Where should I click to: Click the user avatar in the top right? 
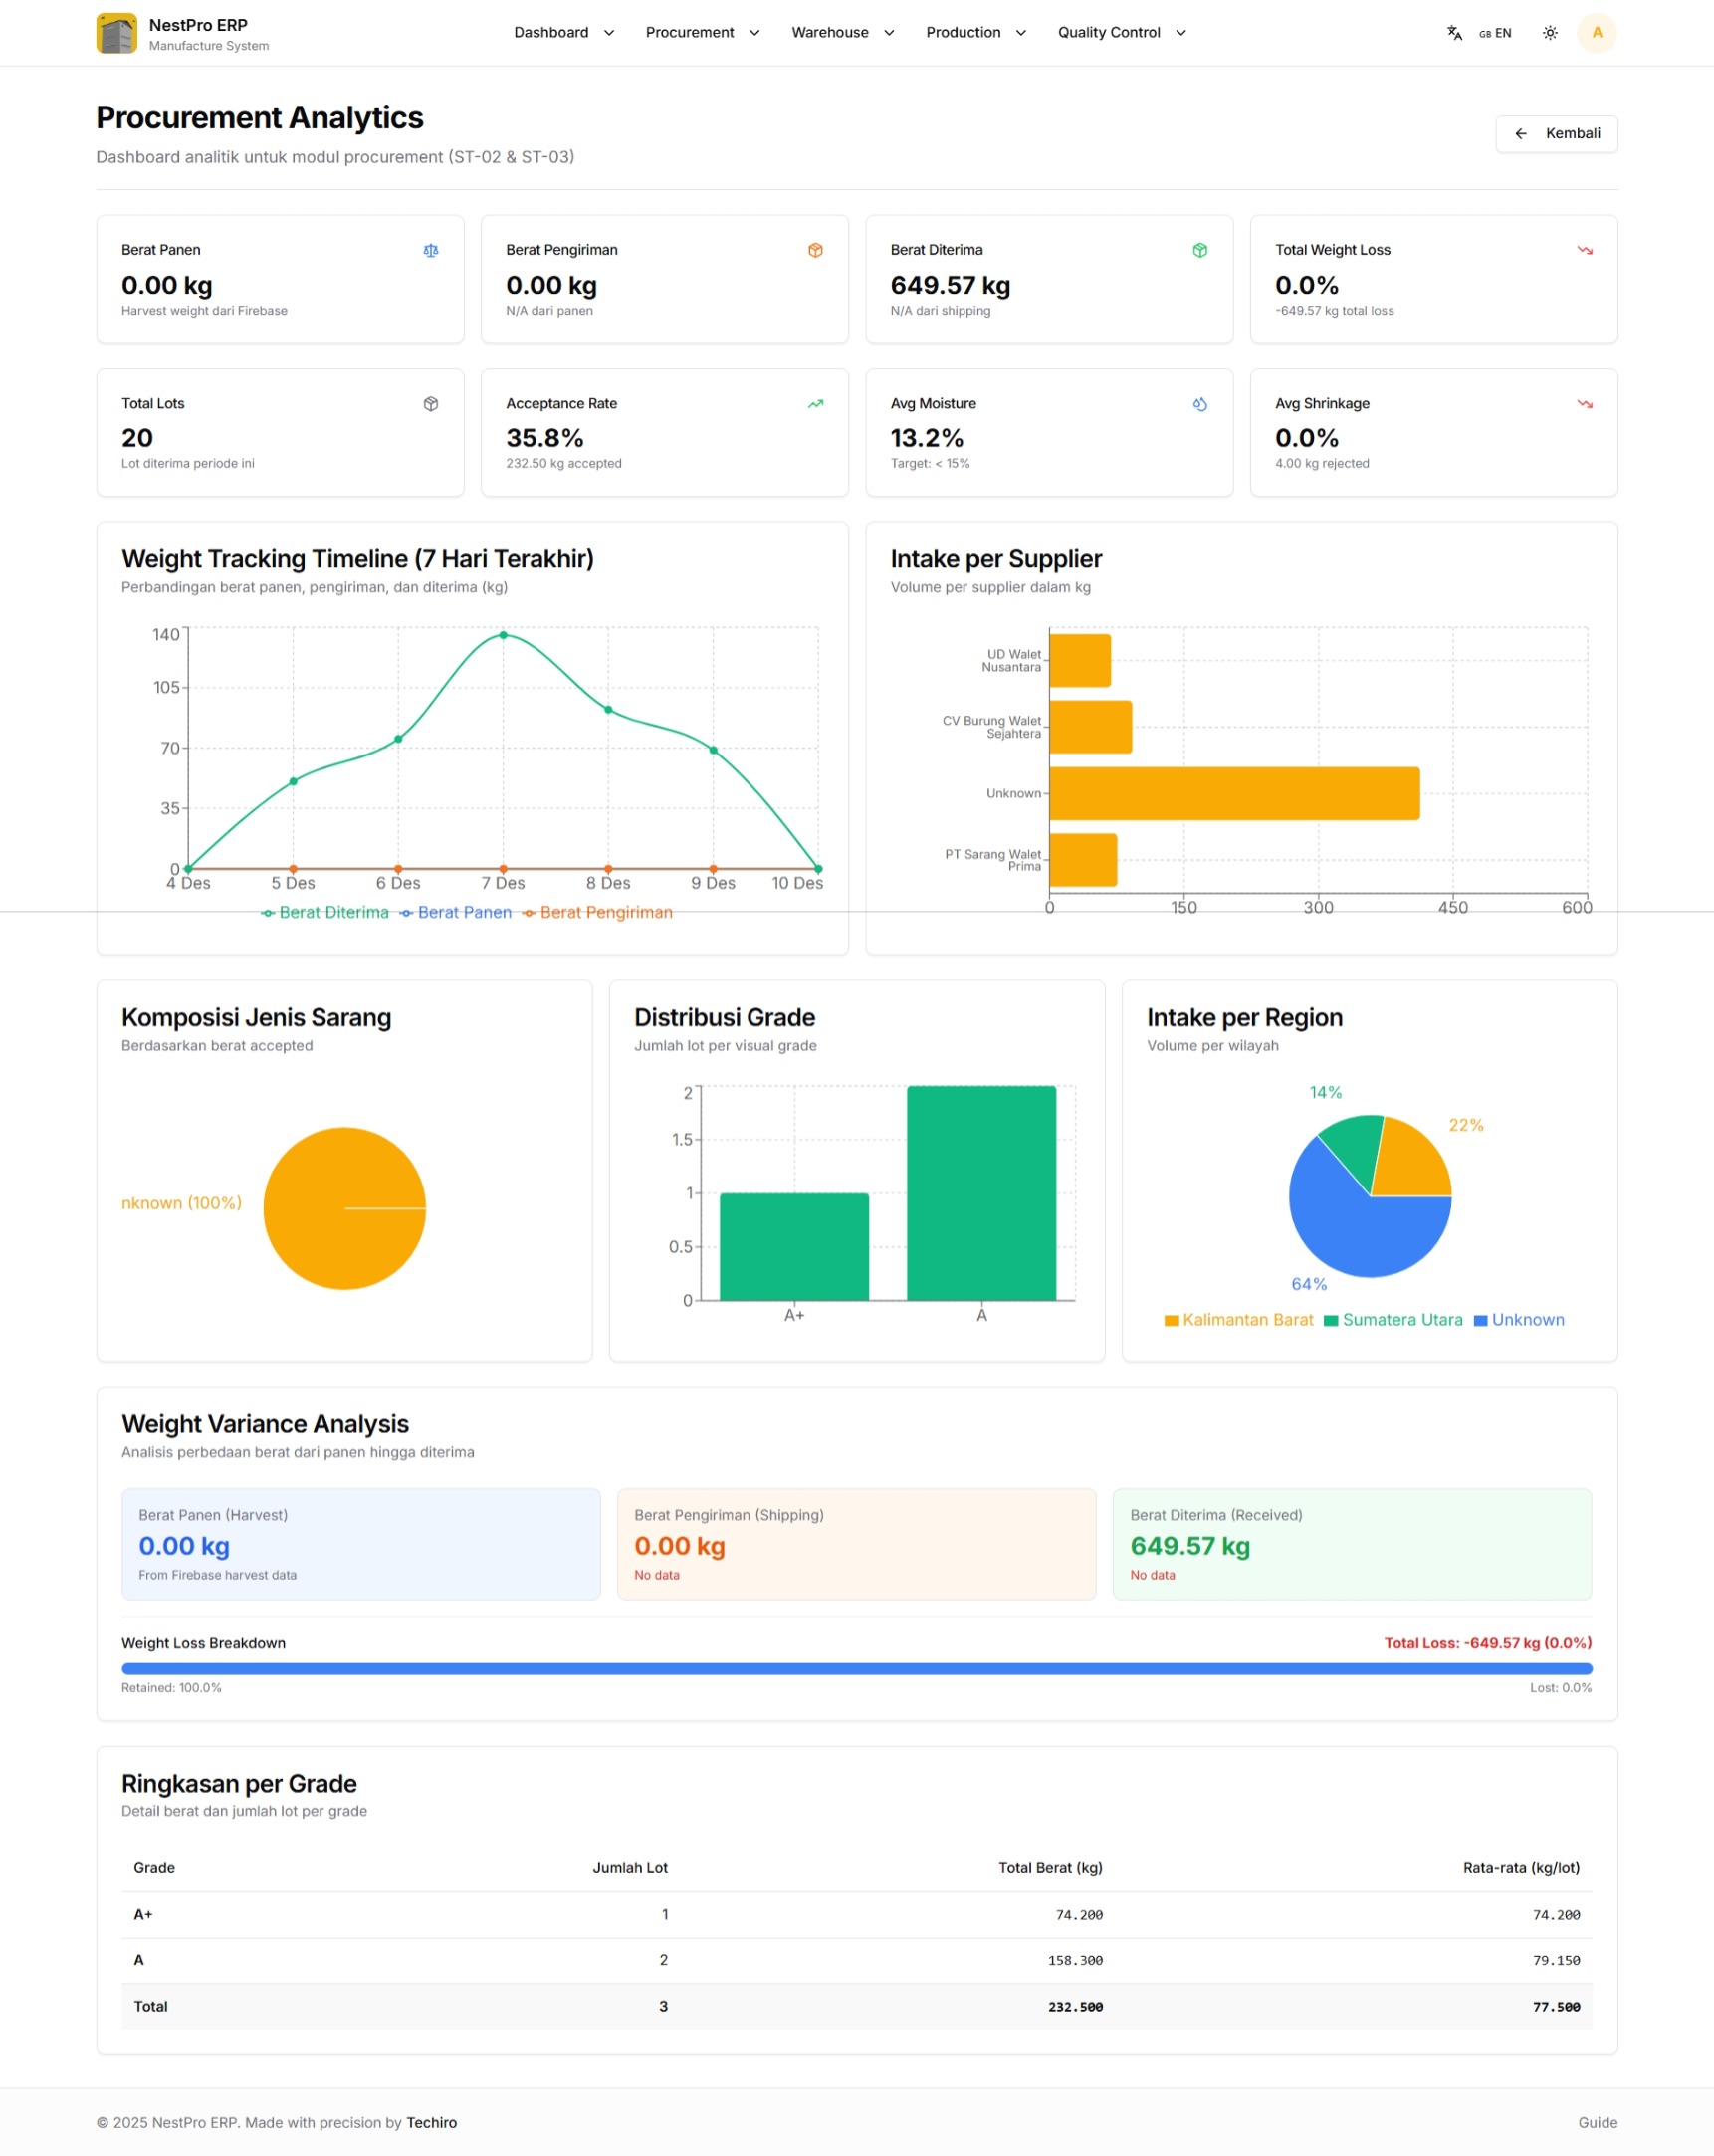coord(1597,32)
